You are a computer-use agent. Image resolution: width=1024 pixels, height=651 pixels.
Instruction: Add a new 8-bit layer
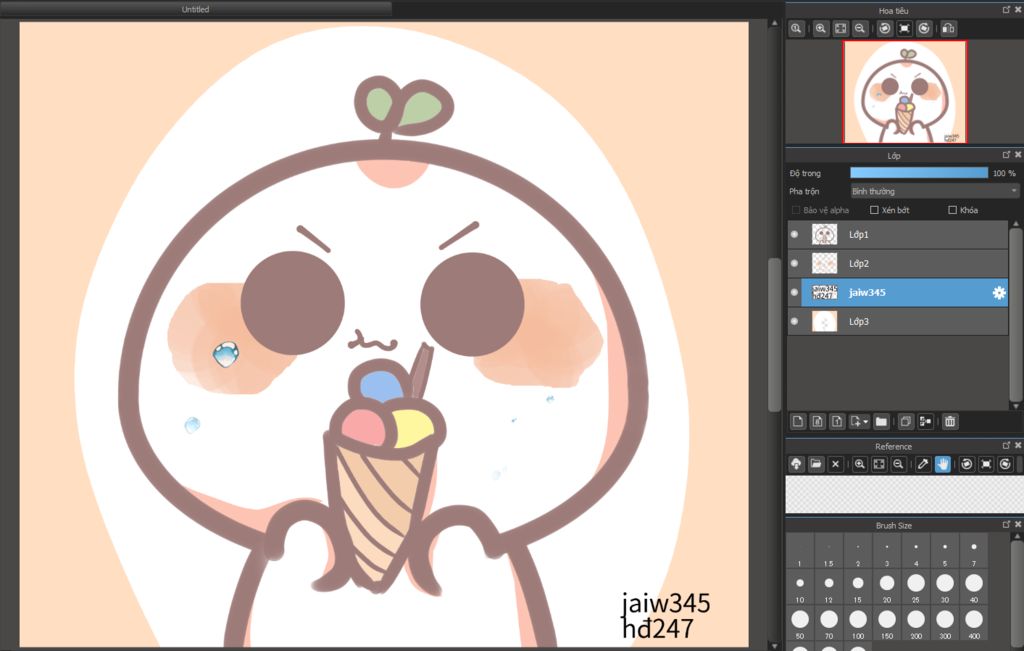click(818, 422)
